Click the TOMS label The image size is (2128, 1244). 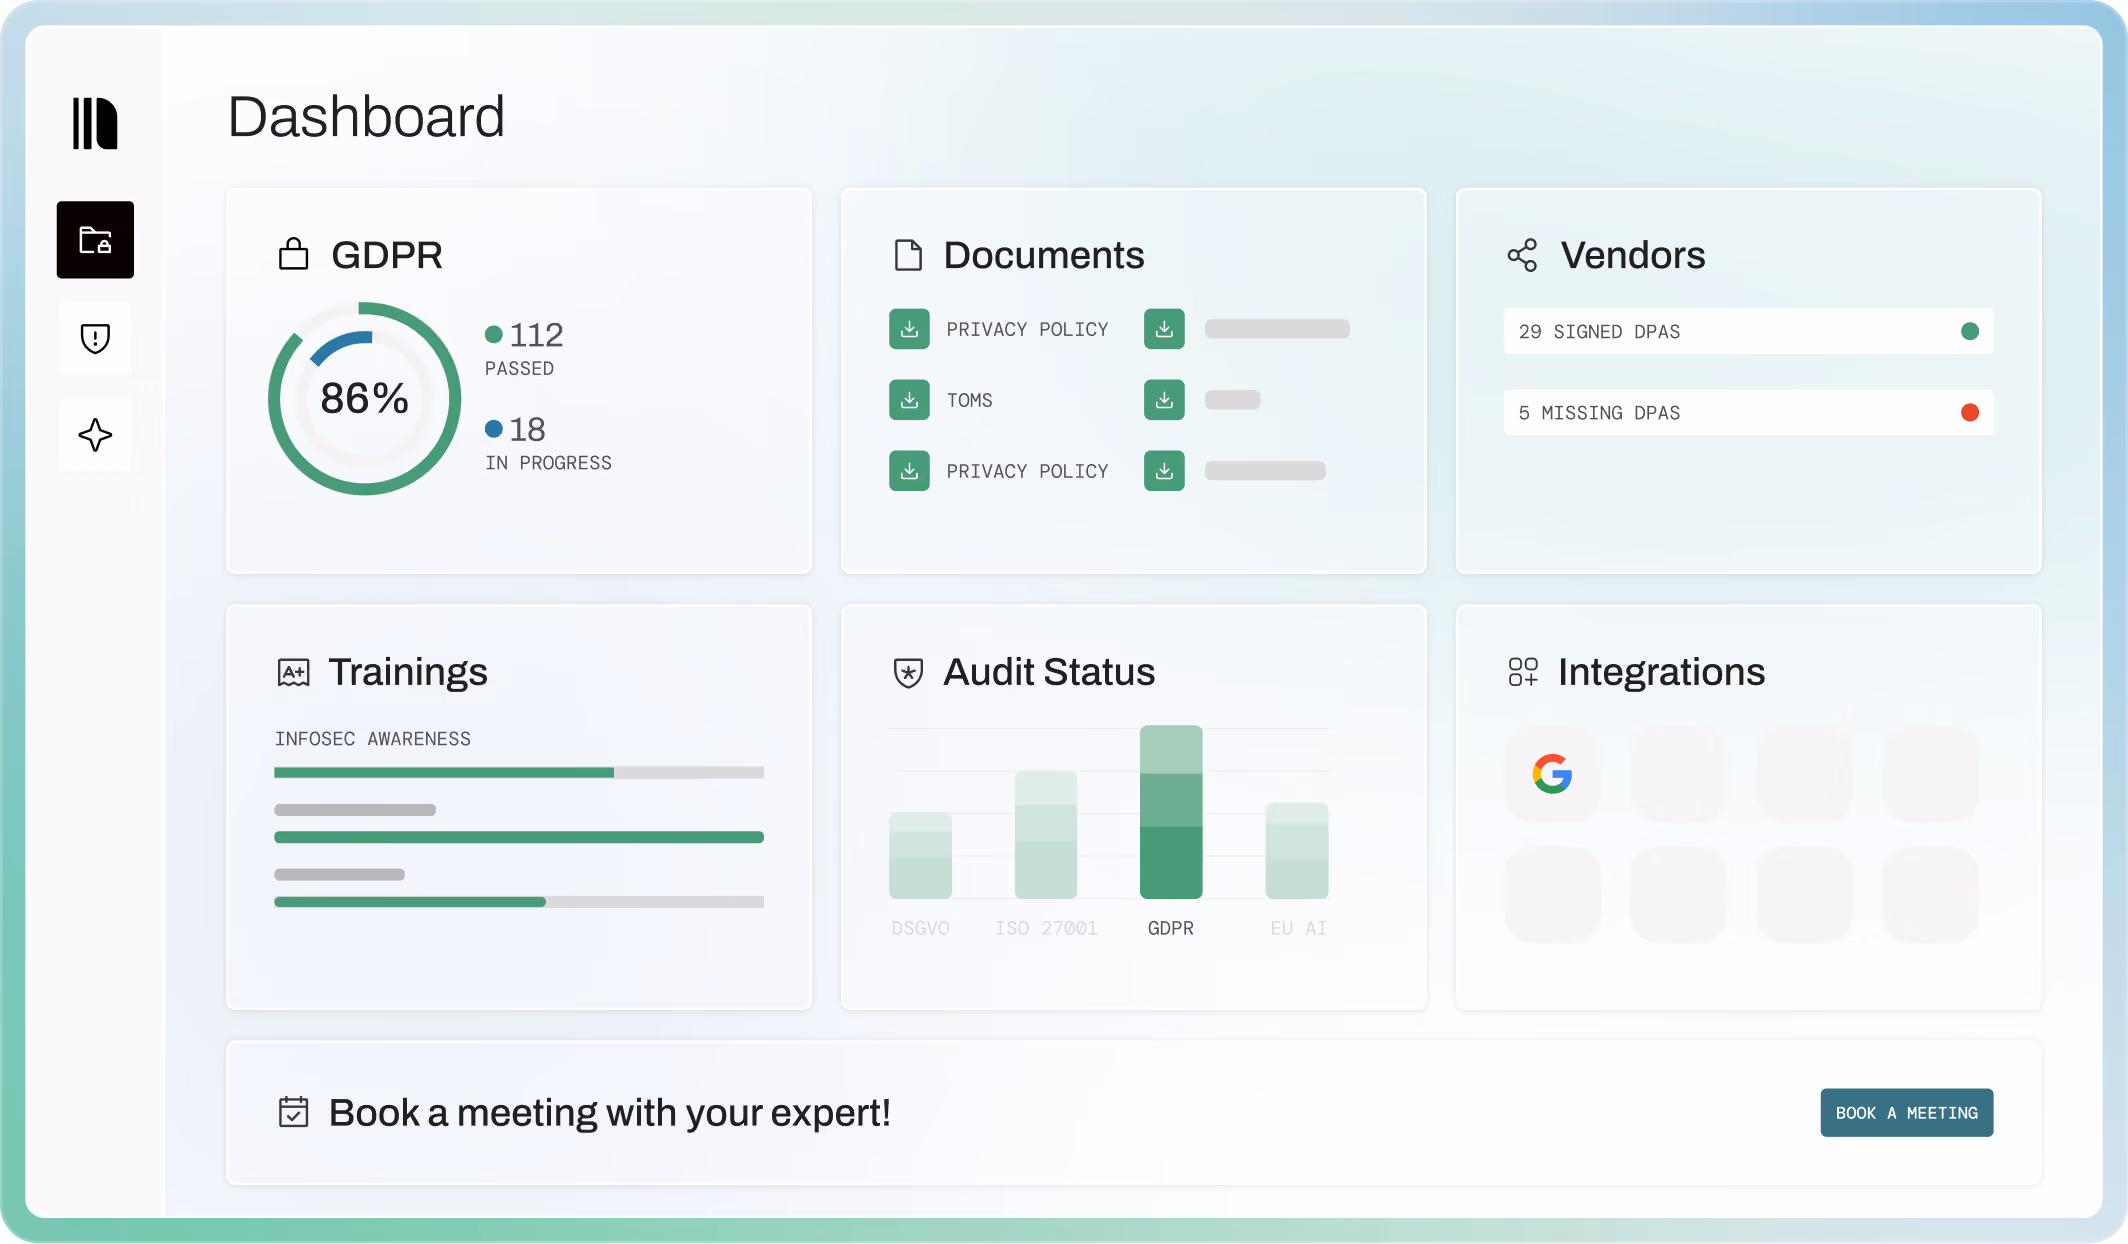click(x=969, y=400)
